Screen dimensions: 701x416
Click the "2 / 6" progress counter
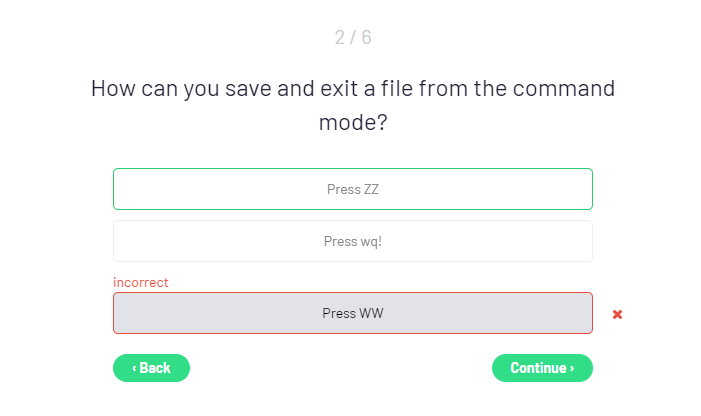coord(353,38)
